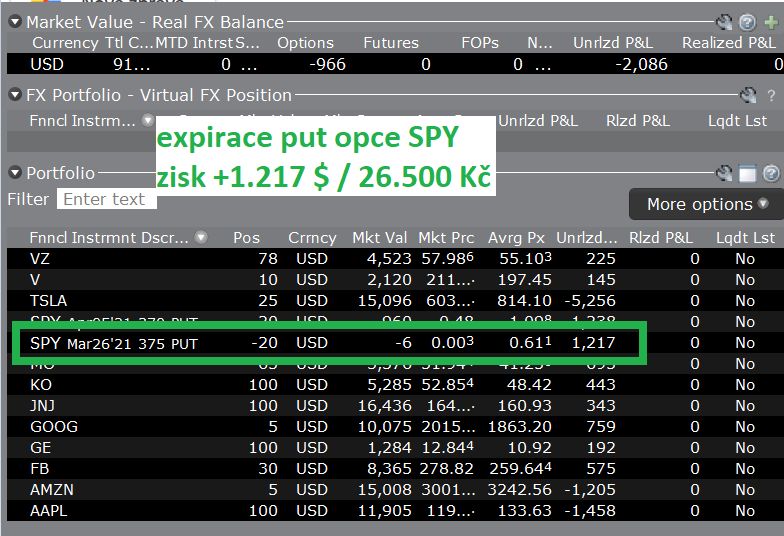Image resolution: width=784 pixels, height=536 pixels.
Task: Click AMZN average price 3242.56
Action: (520, 490)
